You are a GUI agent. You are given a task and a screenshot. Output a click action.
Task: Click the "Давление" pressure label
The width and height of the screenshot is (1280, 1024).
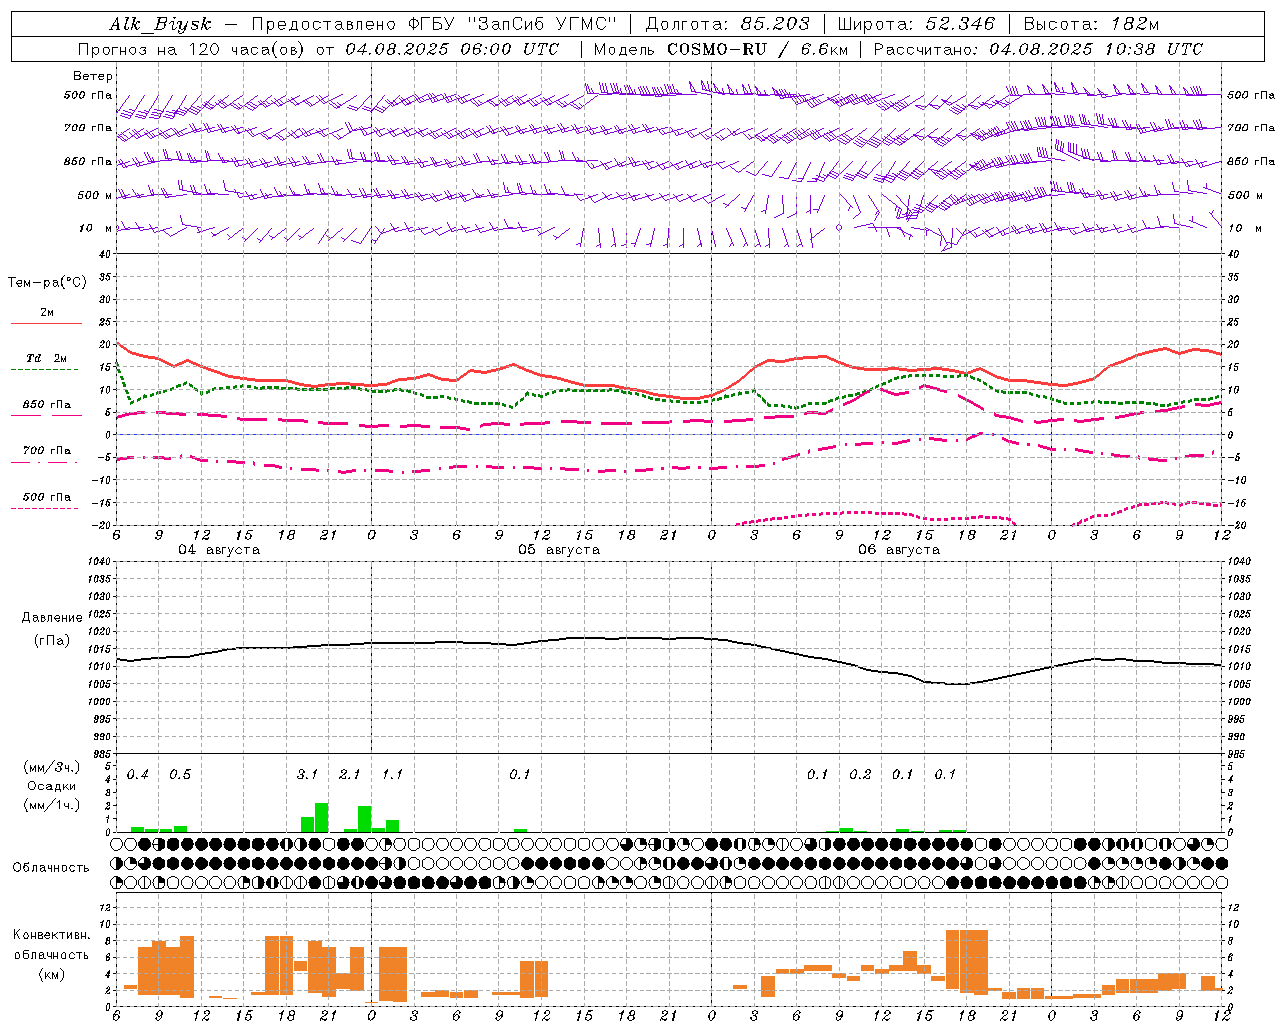point(52,618)
